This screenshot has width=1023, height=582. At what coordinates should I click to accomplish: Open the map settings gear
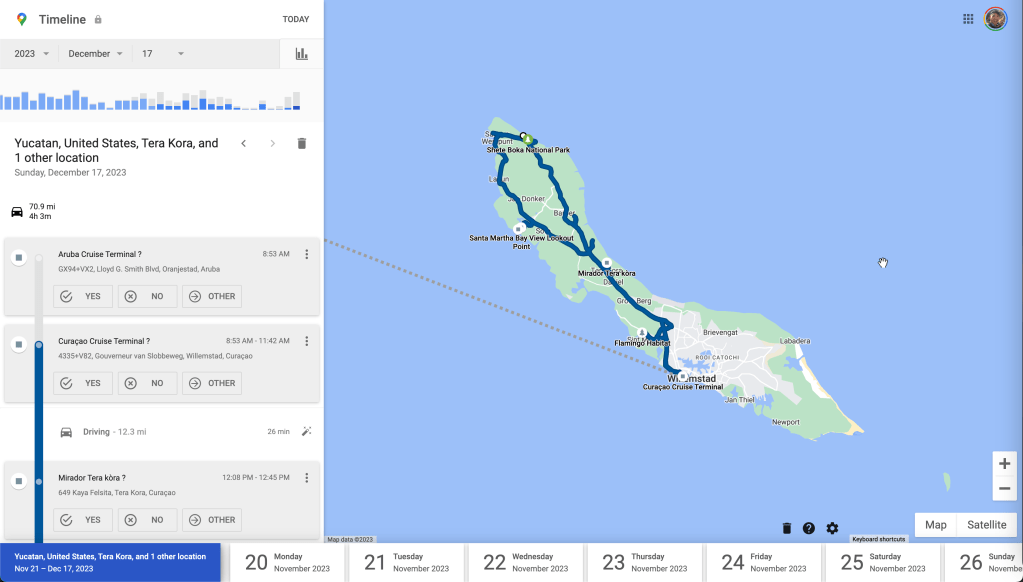(832, 528)
